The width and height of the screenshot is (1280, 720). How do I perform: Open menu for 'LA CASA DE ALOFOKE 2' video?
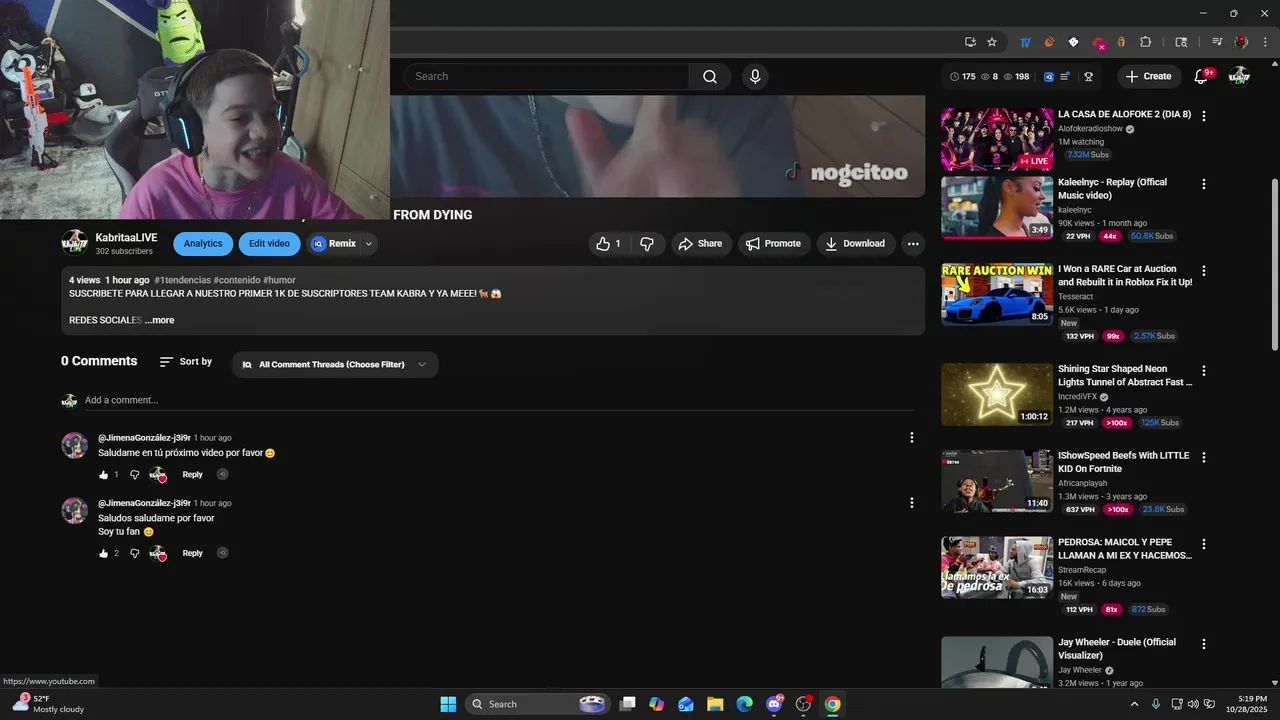click(1203, 116)
